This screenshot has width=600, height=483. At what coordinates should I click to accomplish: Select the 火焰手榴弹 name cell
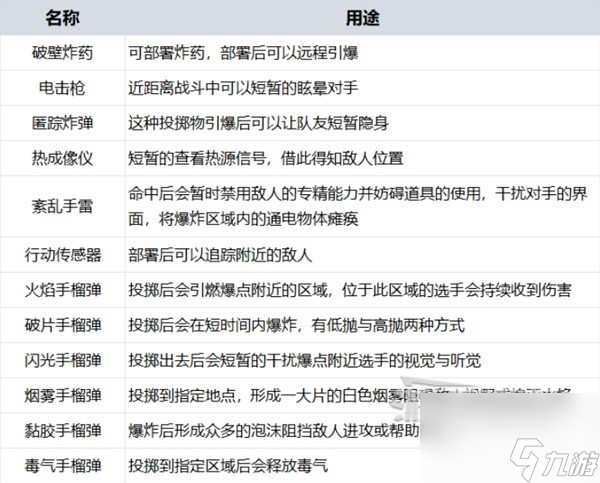point(63,290)
